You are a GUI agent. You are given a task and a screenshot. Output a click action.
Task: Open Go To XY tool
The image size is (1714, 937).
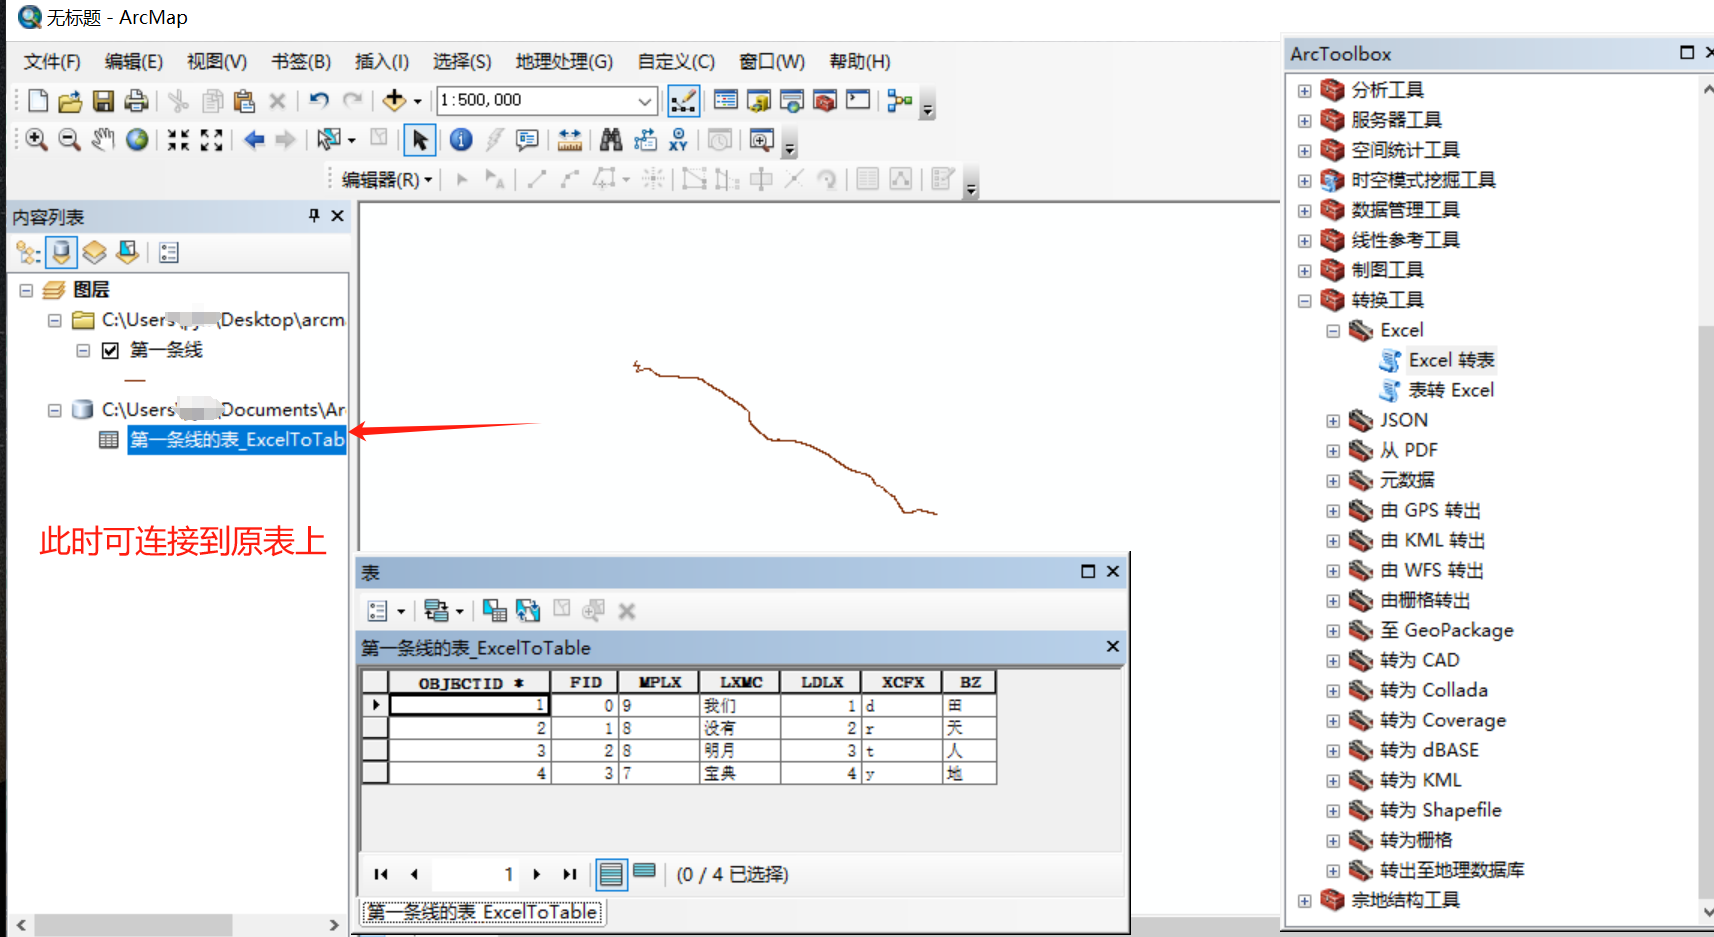coord(678,140)
